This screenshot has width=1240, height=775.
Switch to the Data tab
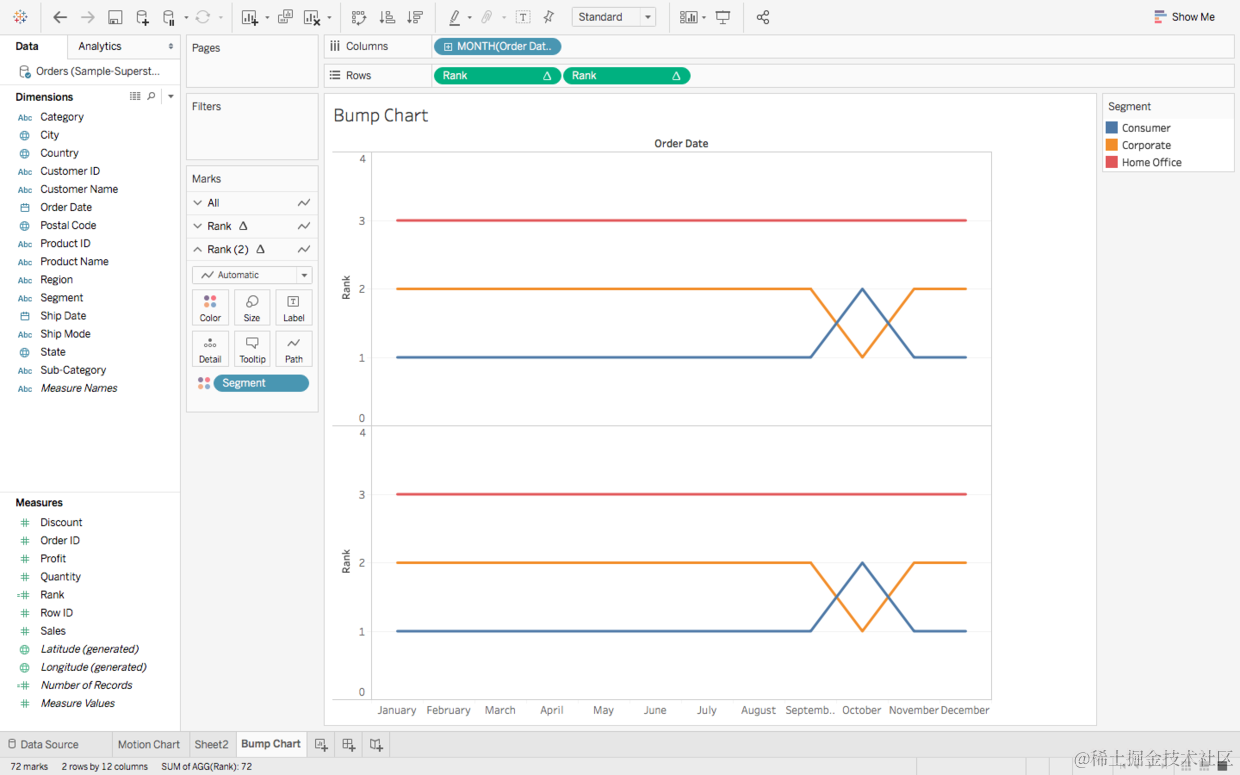pyautogui.click(x=27, y=46)
